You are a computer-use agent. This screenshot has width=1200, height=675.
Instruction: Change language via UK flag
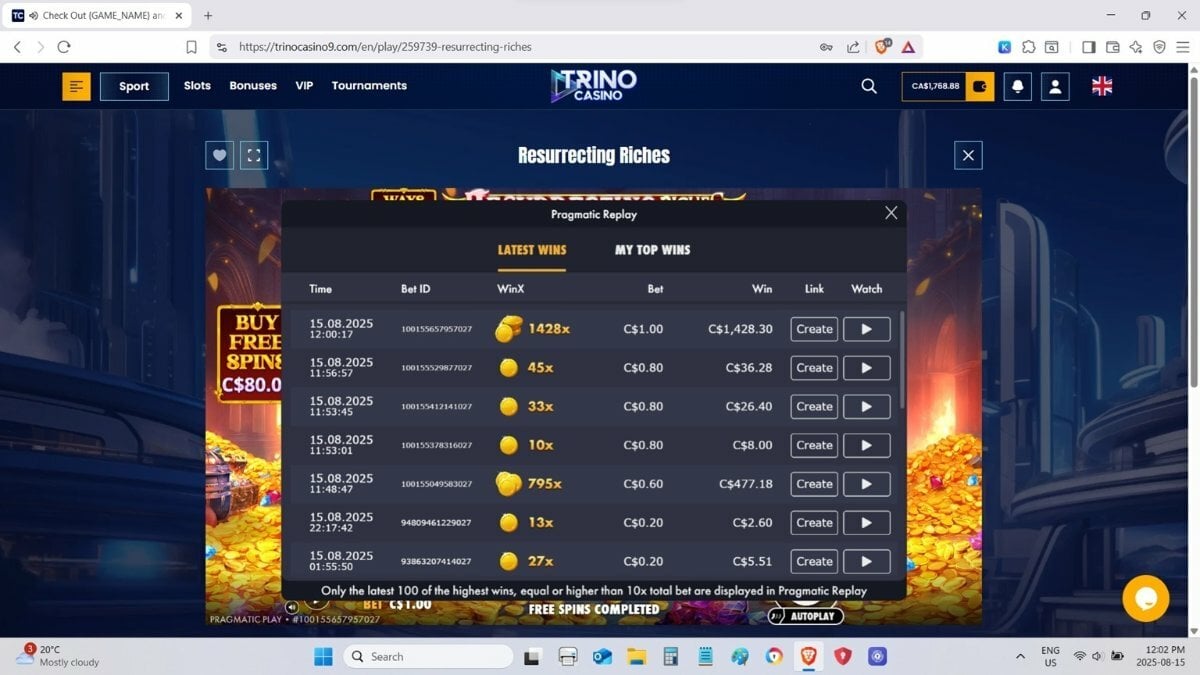click(x=1102, y=86)
